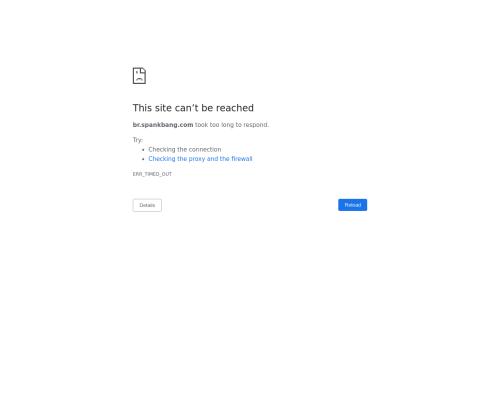Screen dimensions: 500x400
Task: Click the word 'proxy' in the blue link
Action: click(197, 159)
